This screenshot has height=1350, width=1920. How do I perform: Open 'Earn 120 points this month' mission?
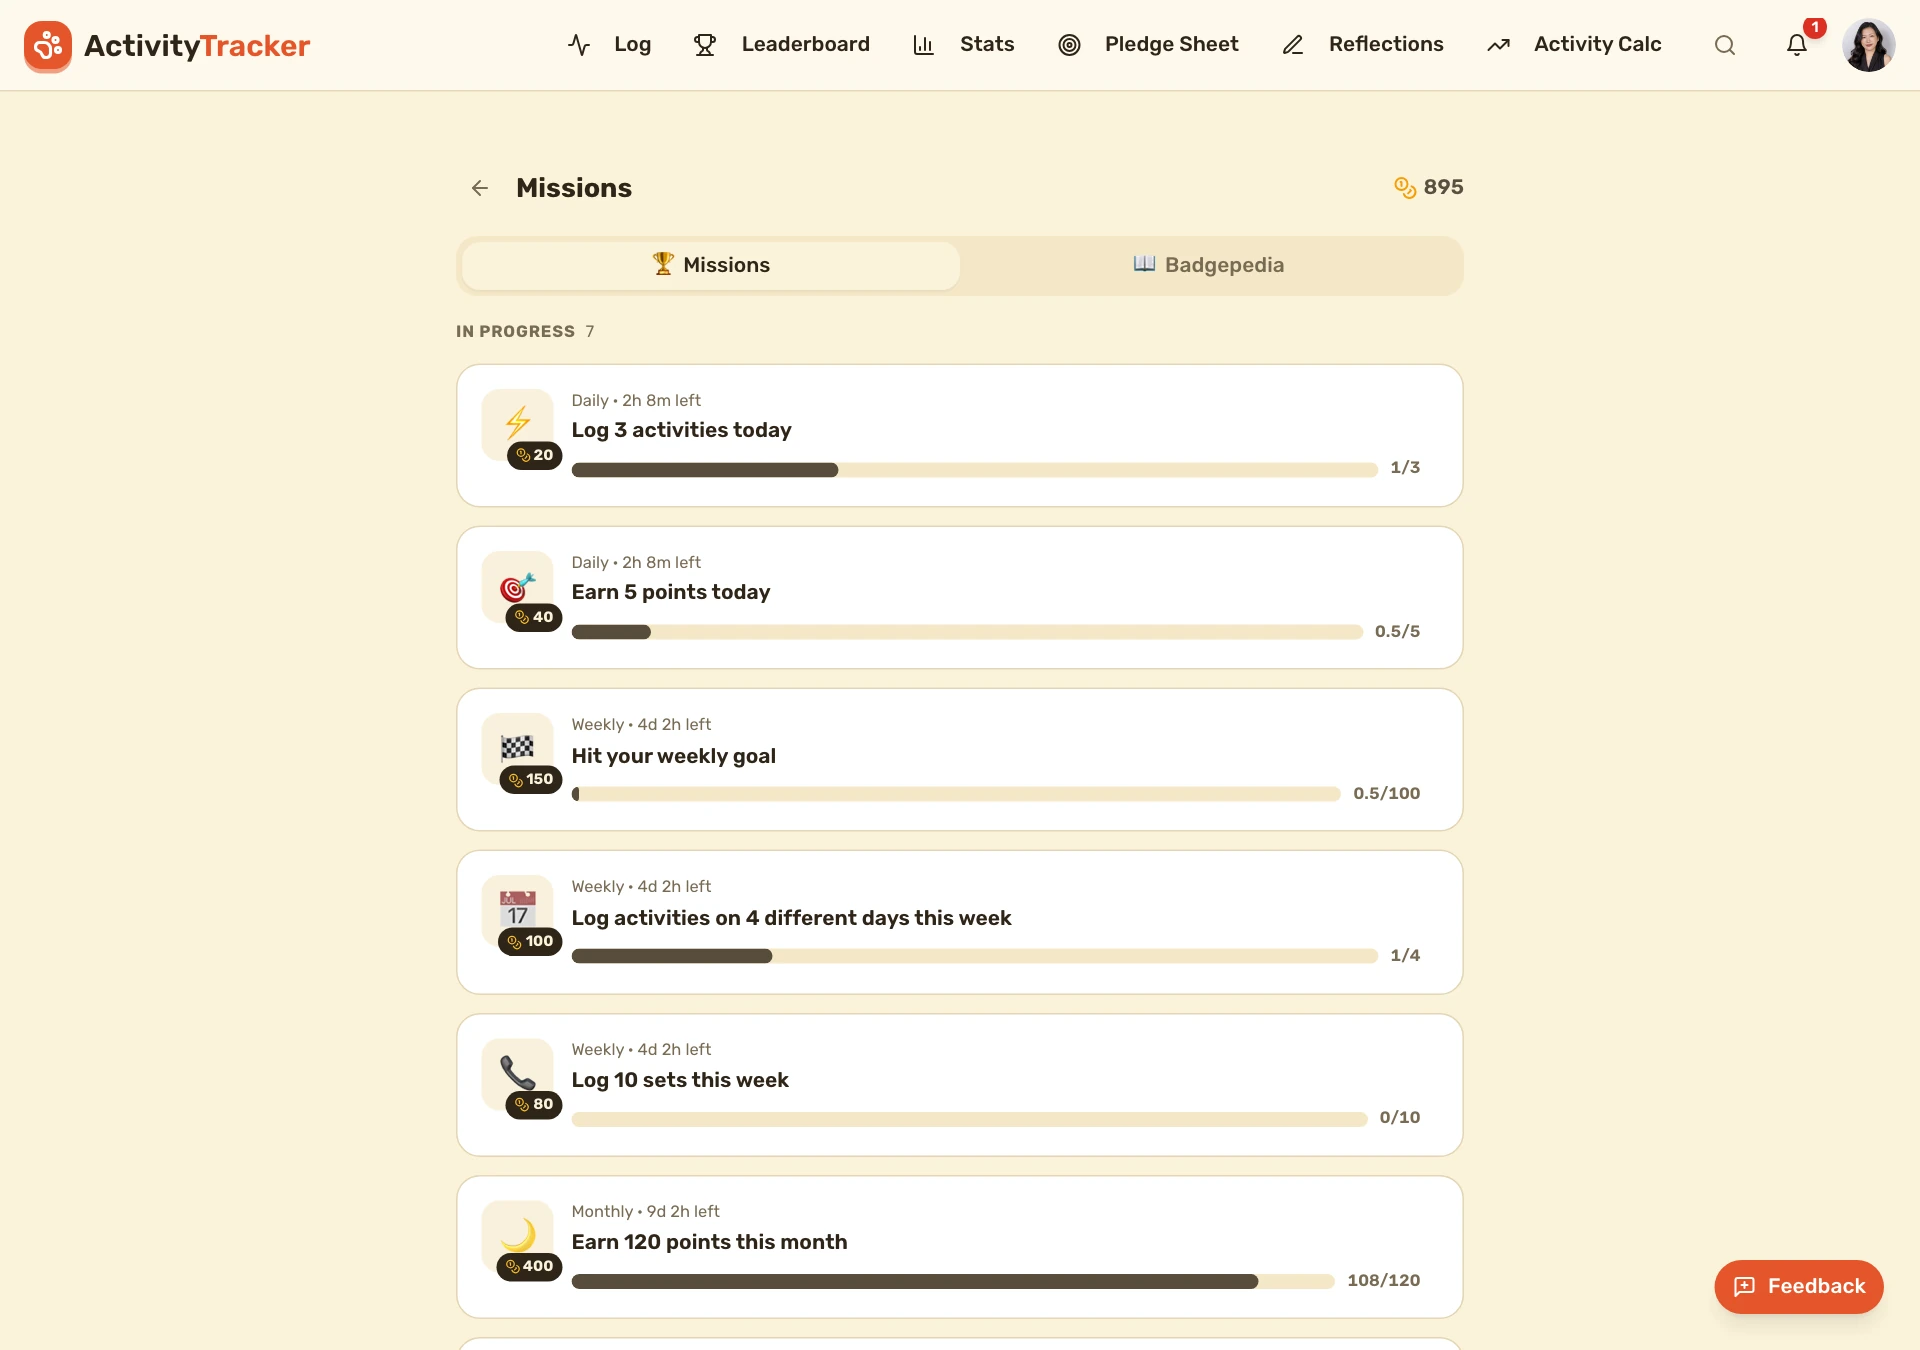point(960,1247)
